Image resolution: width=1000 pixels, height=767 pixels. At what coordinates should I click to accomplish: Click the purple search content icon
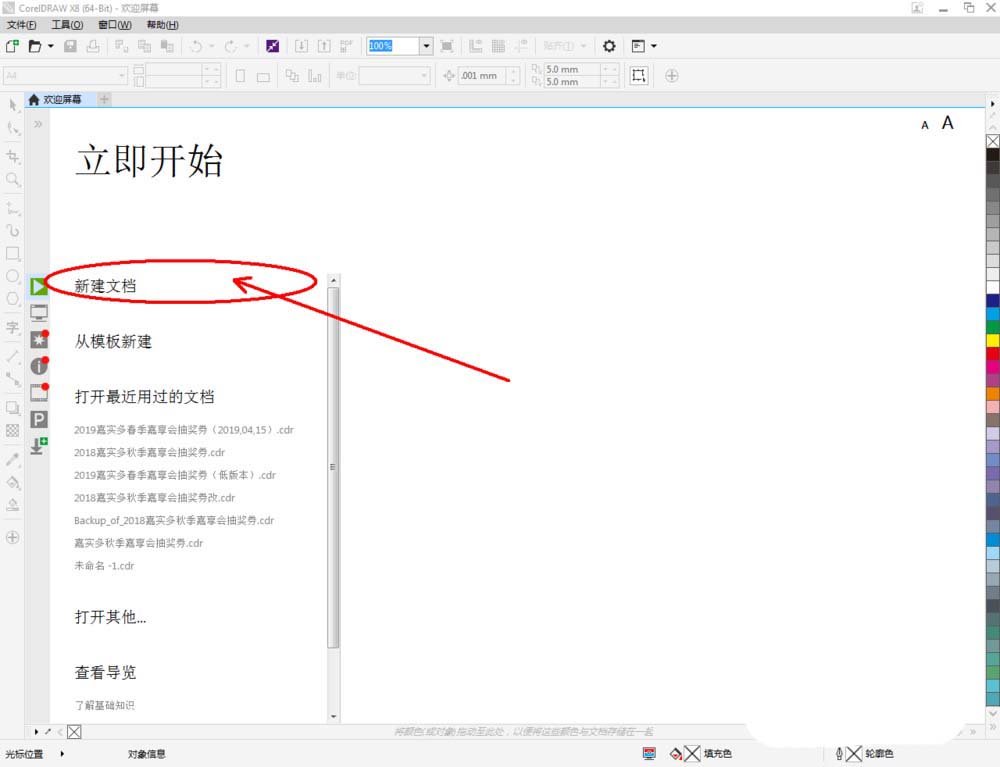point(272,46)
